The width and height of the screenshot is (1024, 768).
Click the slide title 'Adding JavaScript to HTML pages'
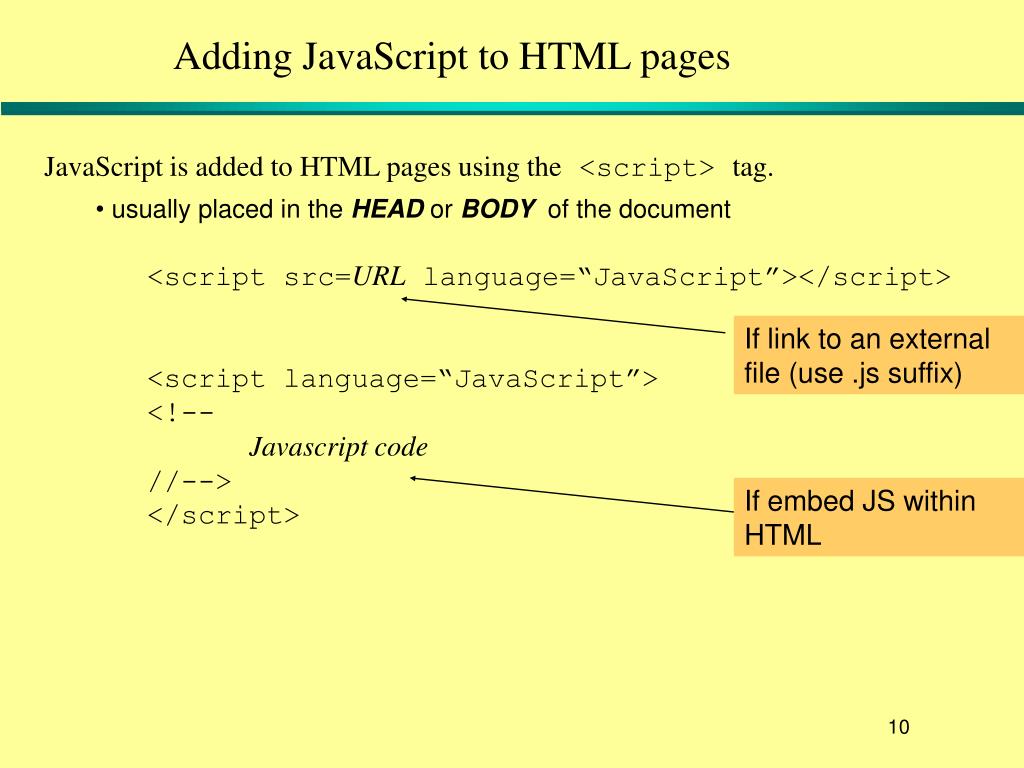(451, 57)
